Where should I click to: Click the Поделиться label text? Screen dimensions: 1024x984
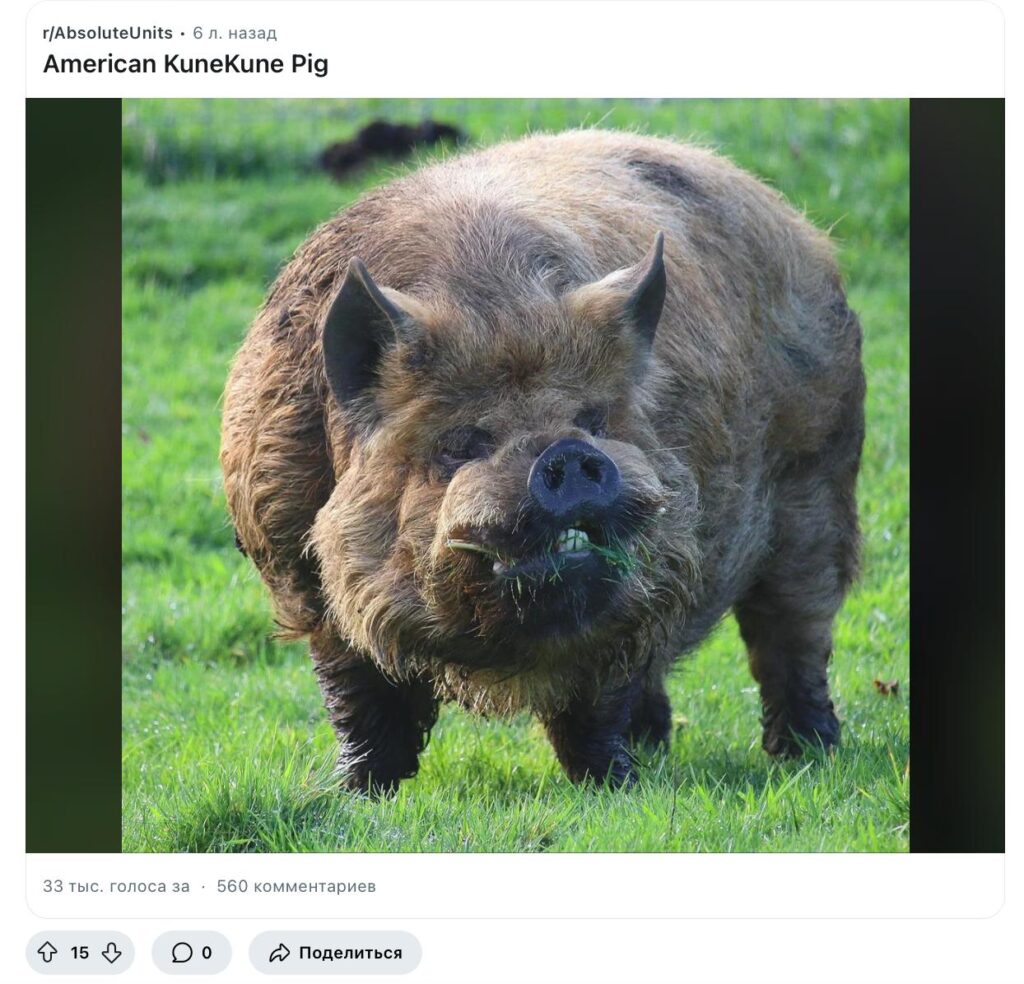[350, 953]
